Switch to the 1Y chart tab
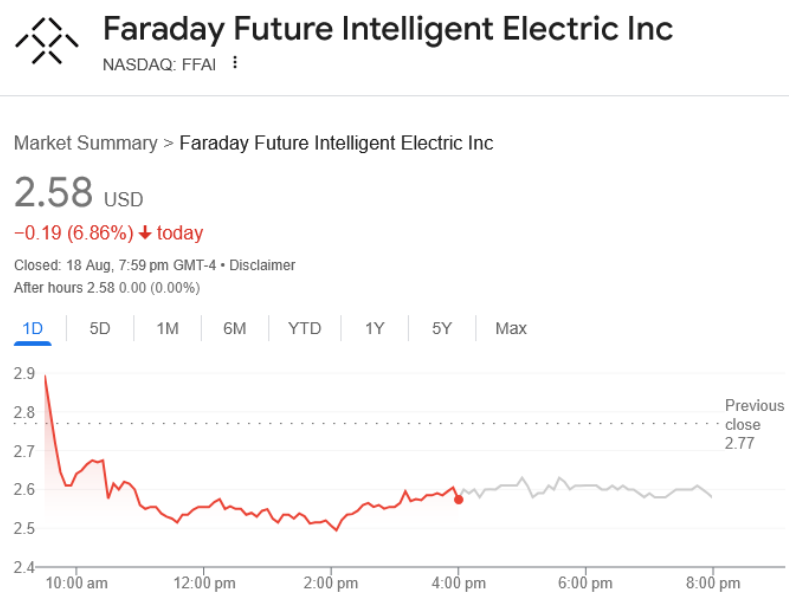The image size is (789, 597). [374, 328]
